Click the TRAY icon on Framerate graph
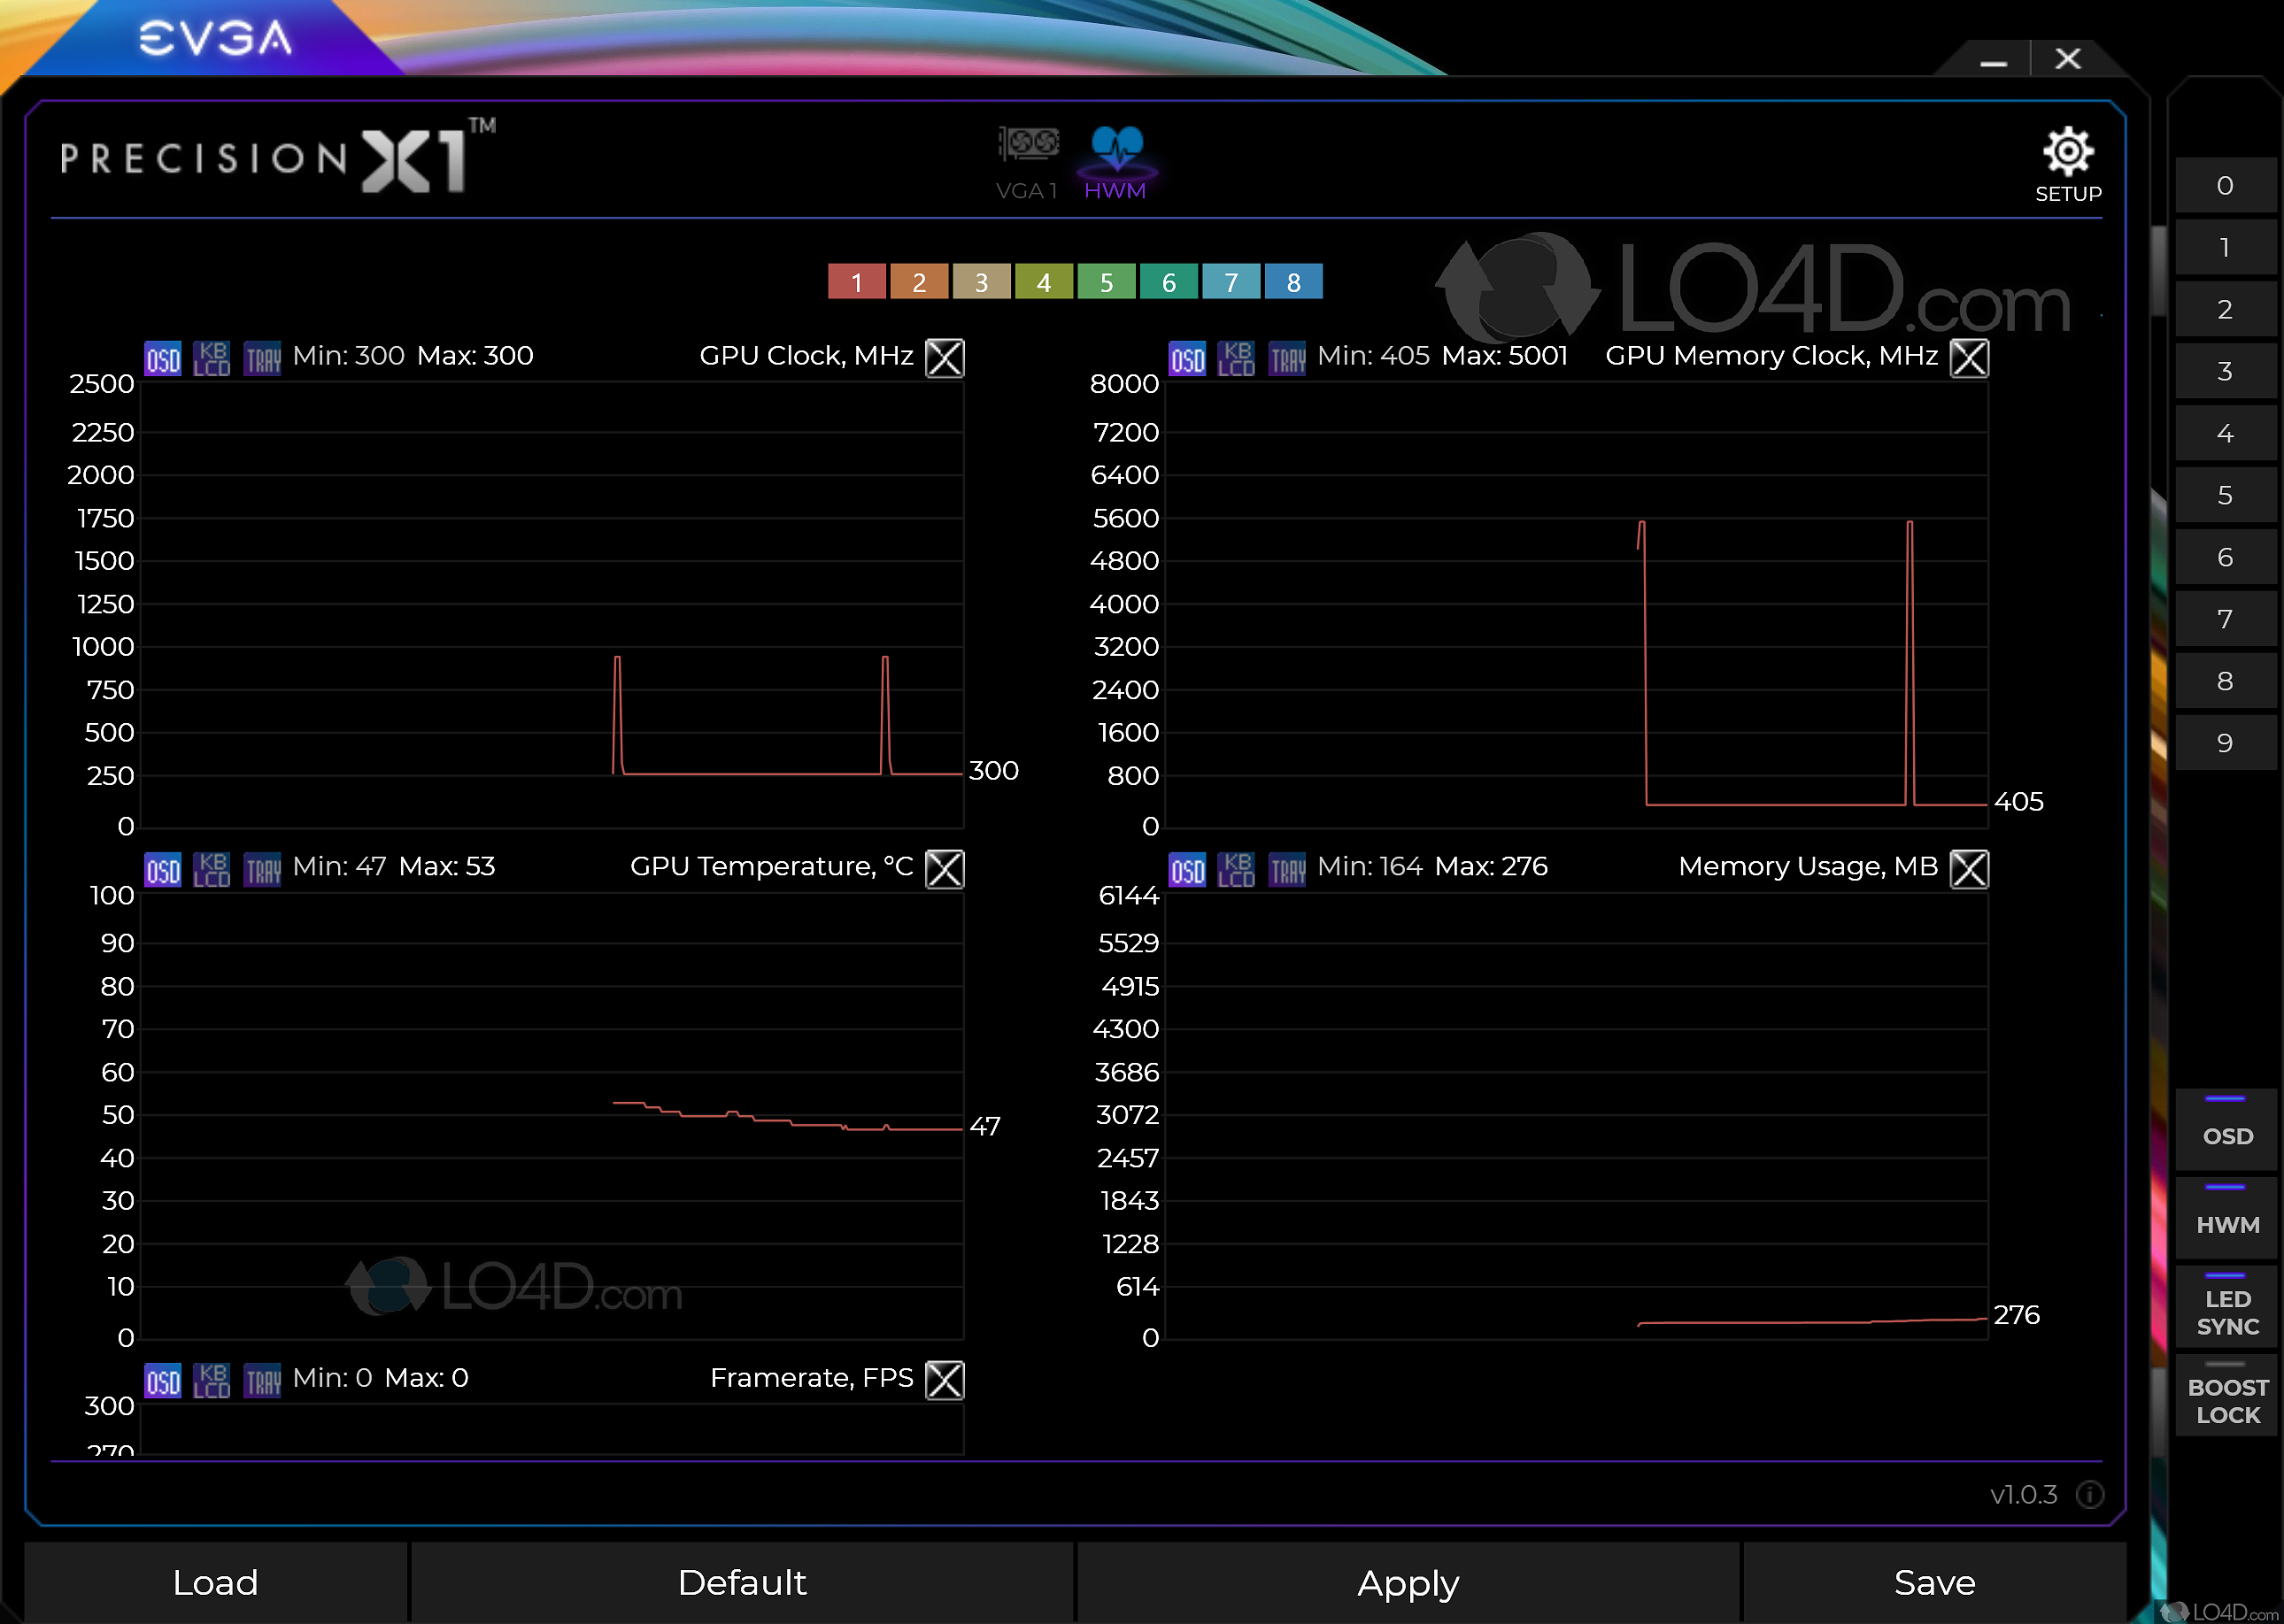 click(262, 1379)
